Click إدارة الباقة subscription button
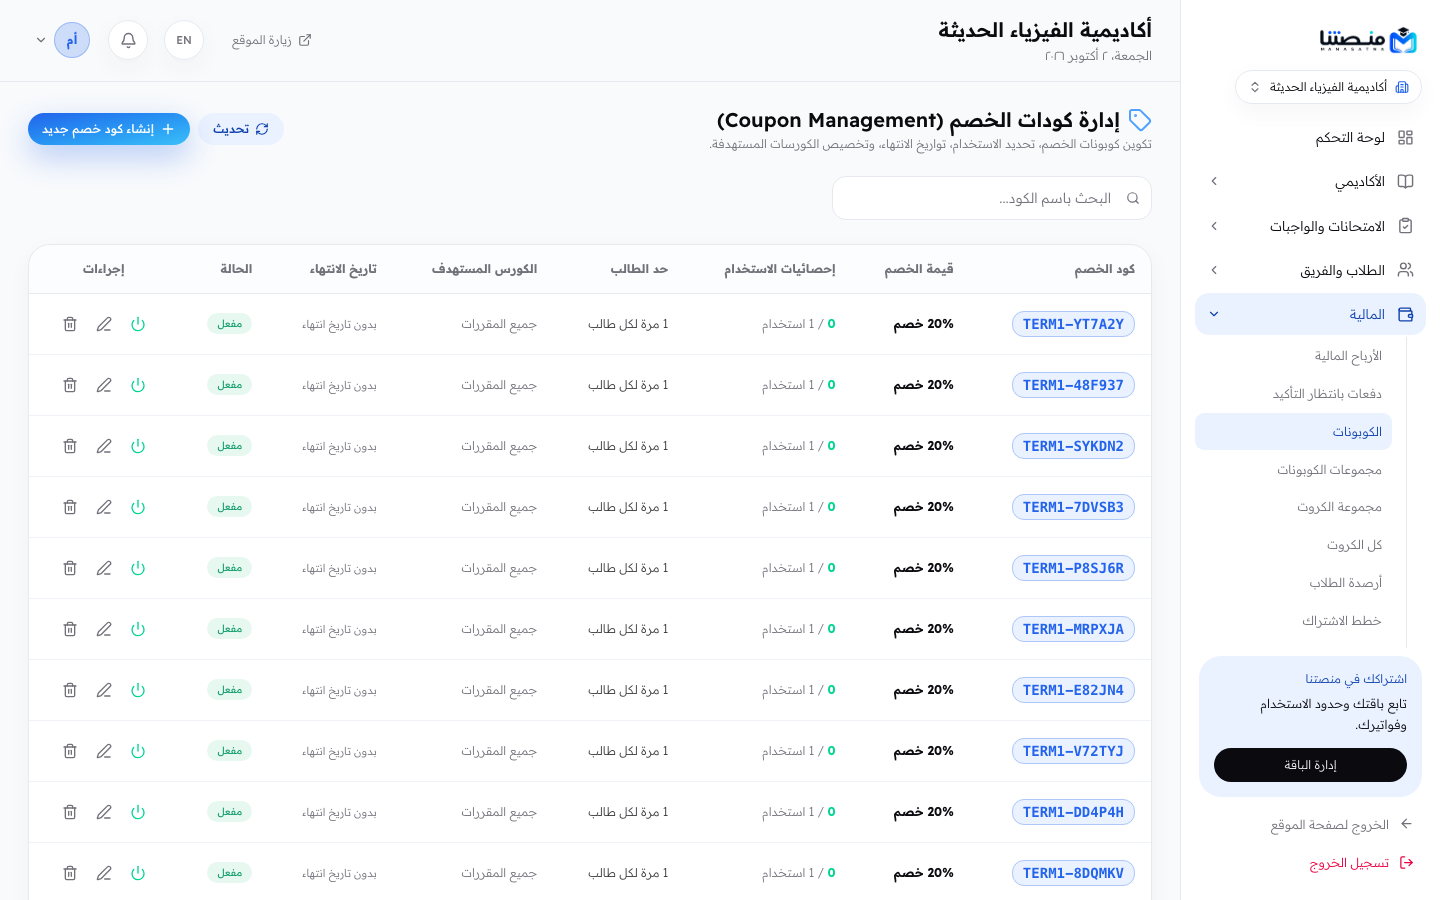1440x900 pixels. pyautogui.click(x=1310, y=765)
